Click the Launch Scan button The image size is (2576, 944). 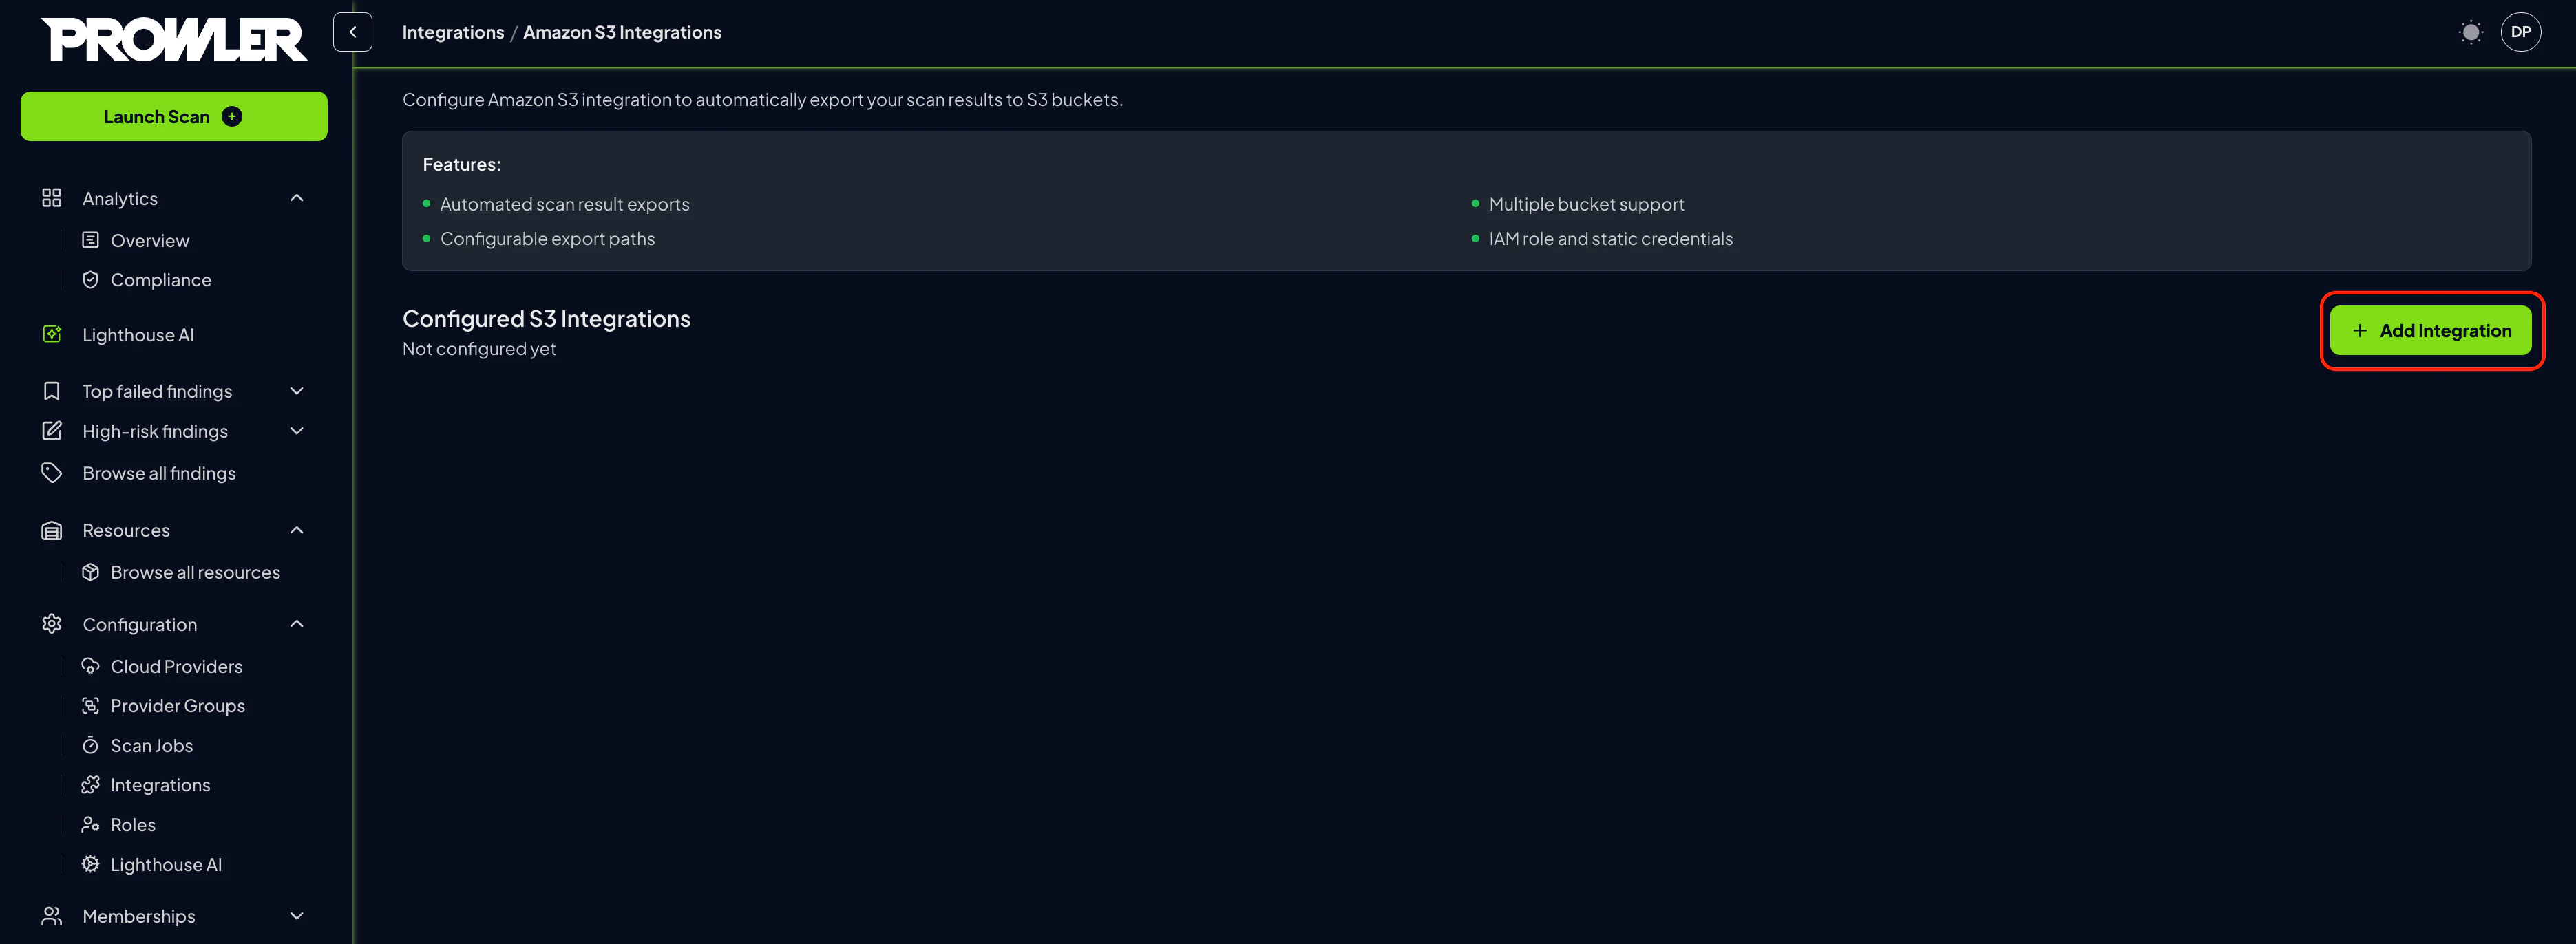click(x=173, y=115)
